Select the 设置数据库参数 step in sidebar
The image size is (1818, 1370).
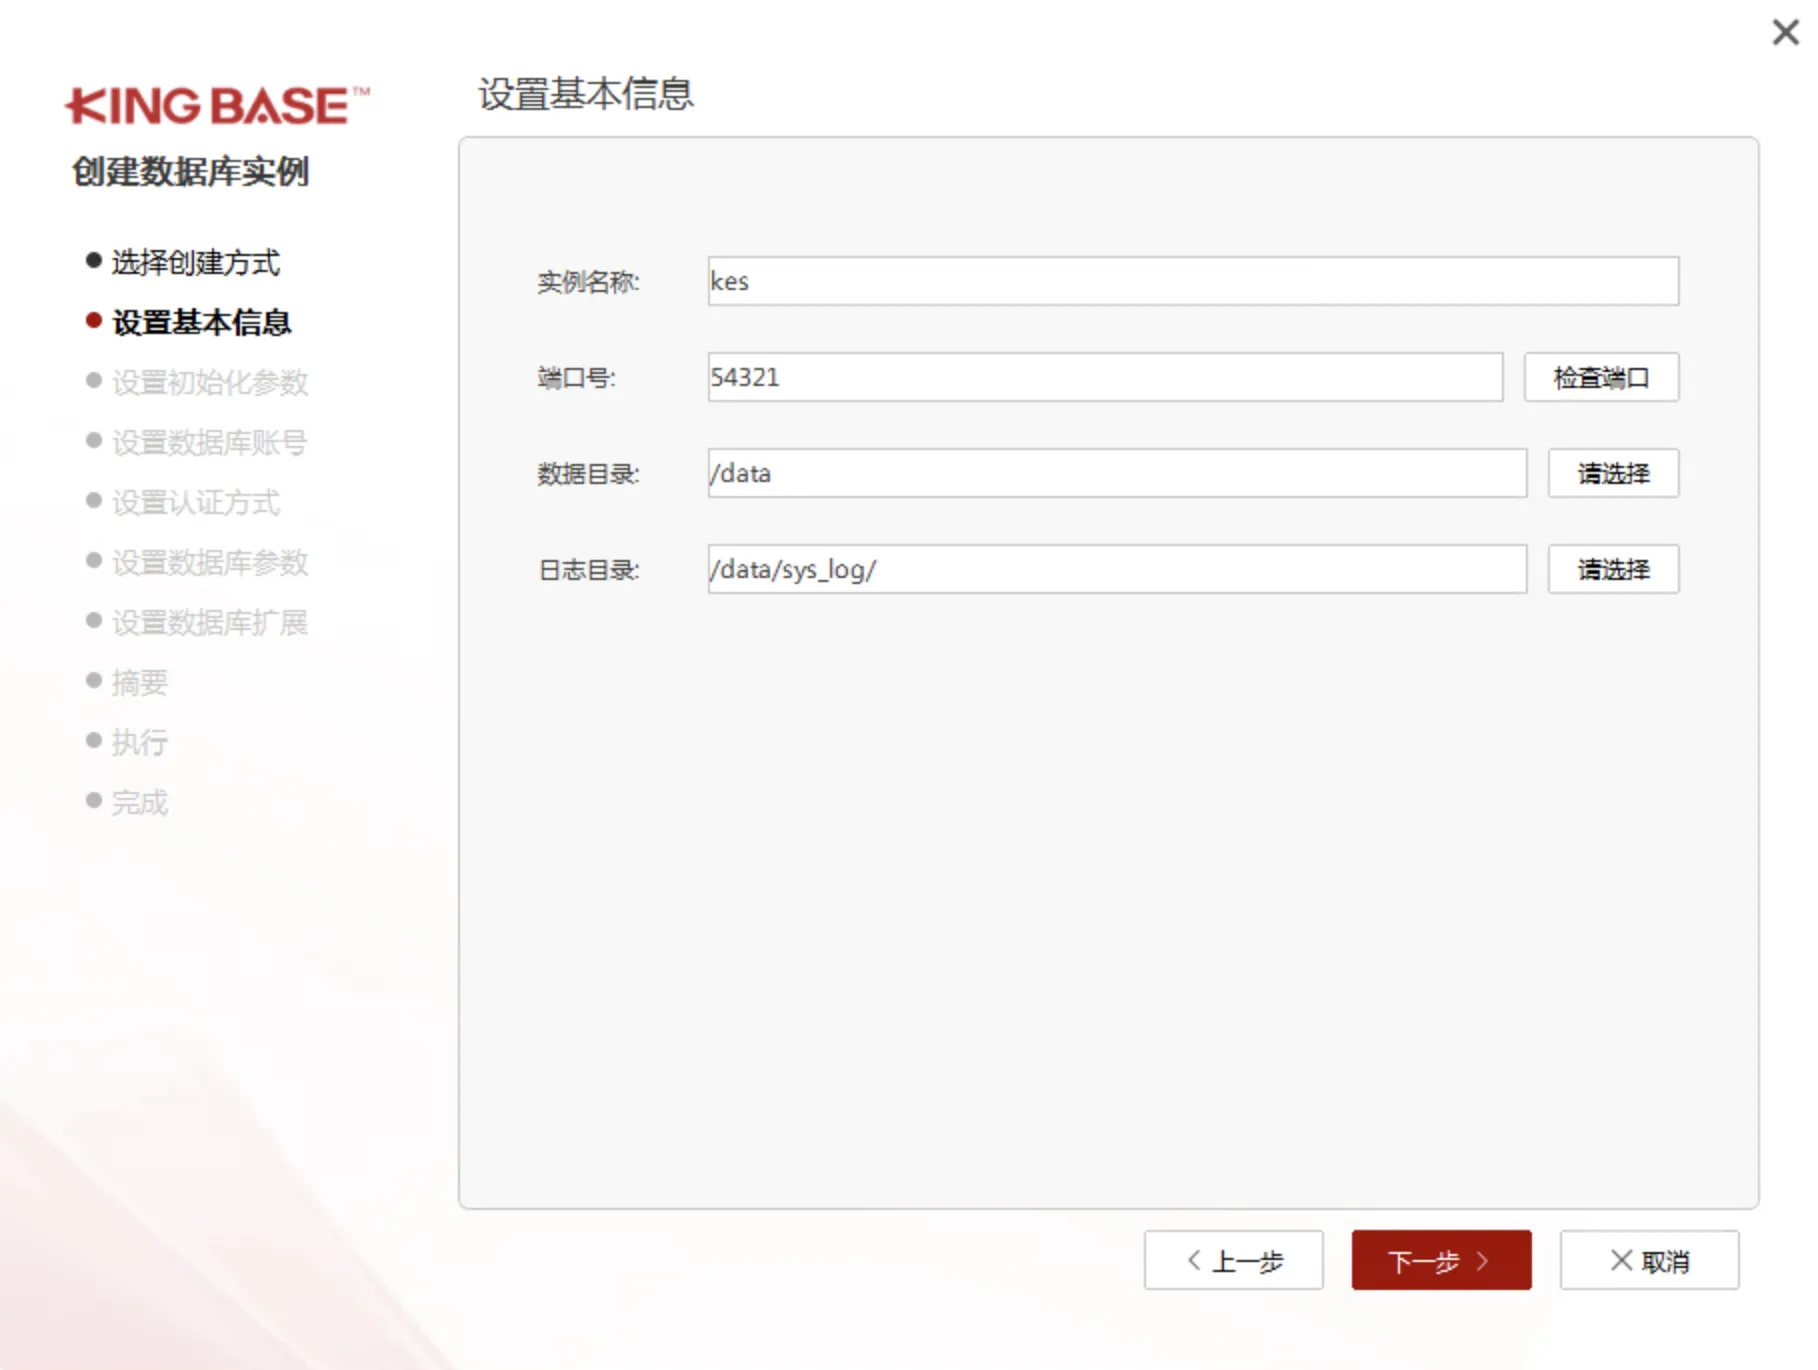[x=208, y=562]
